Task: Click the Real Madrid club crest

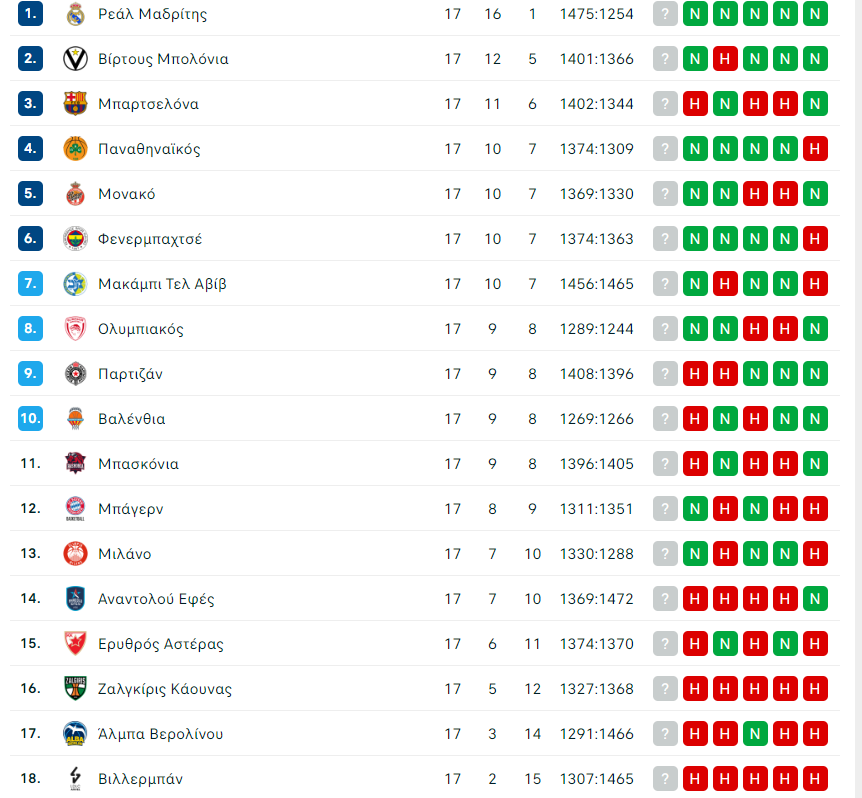Action: (x=75, y=14)
